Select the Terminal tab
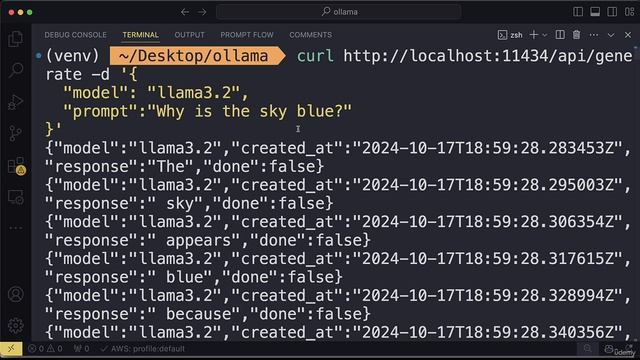 140,35
